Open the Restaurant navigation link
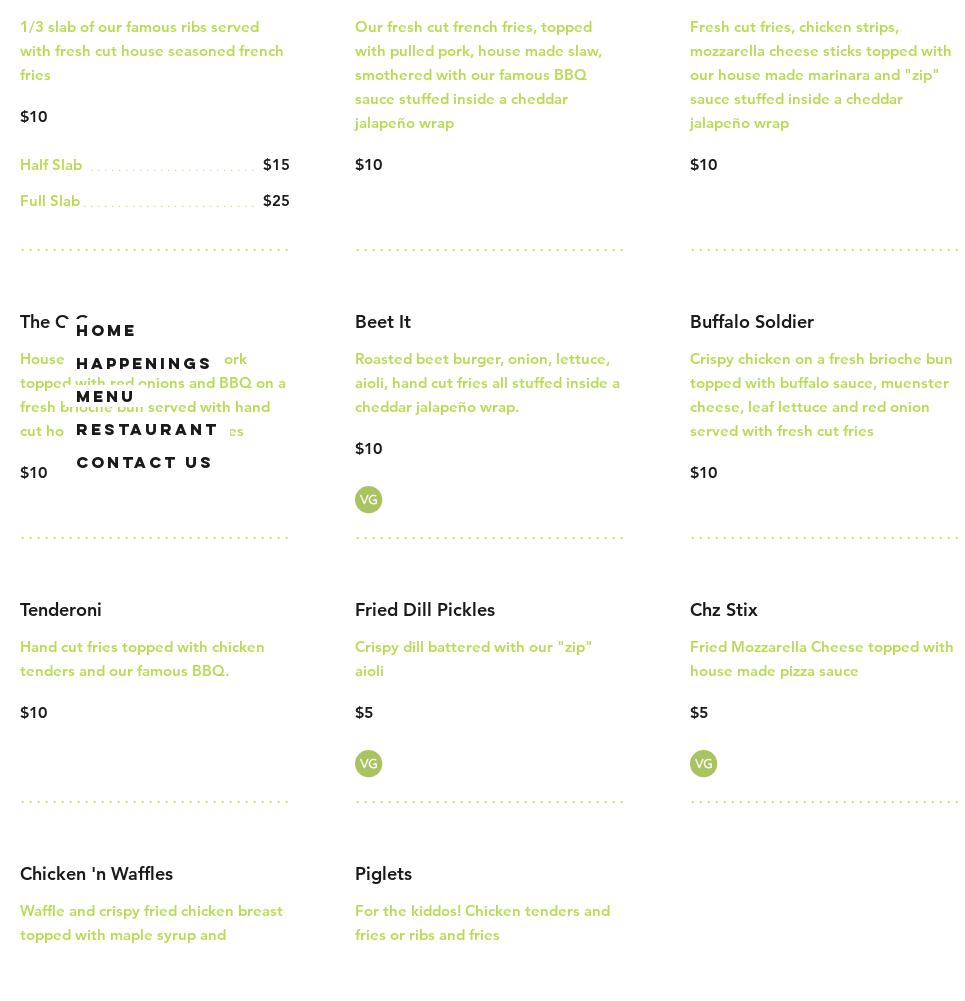The width and height of the screenshot is (965, 1001). pos(147,429)
